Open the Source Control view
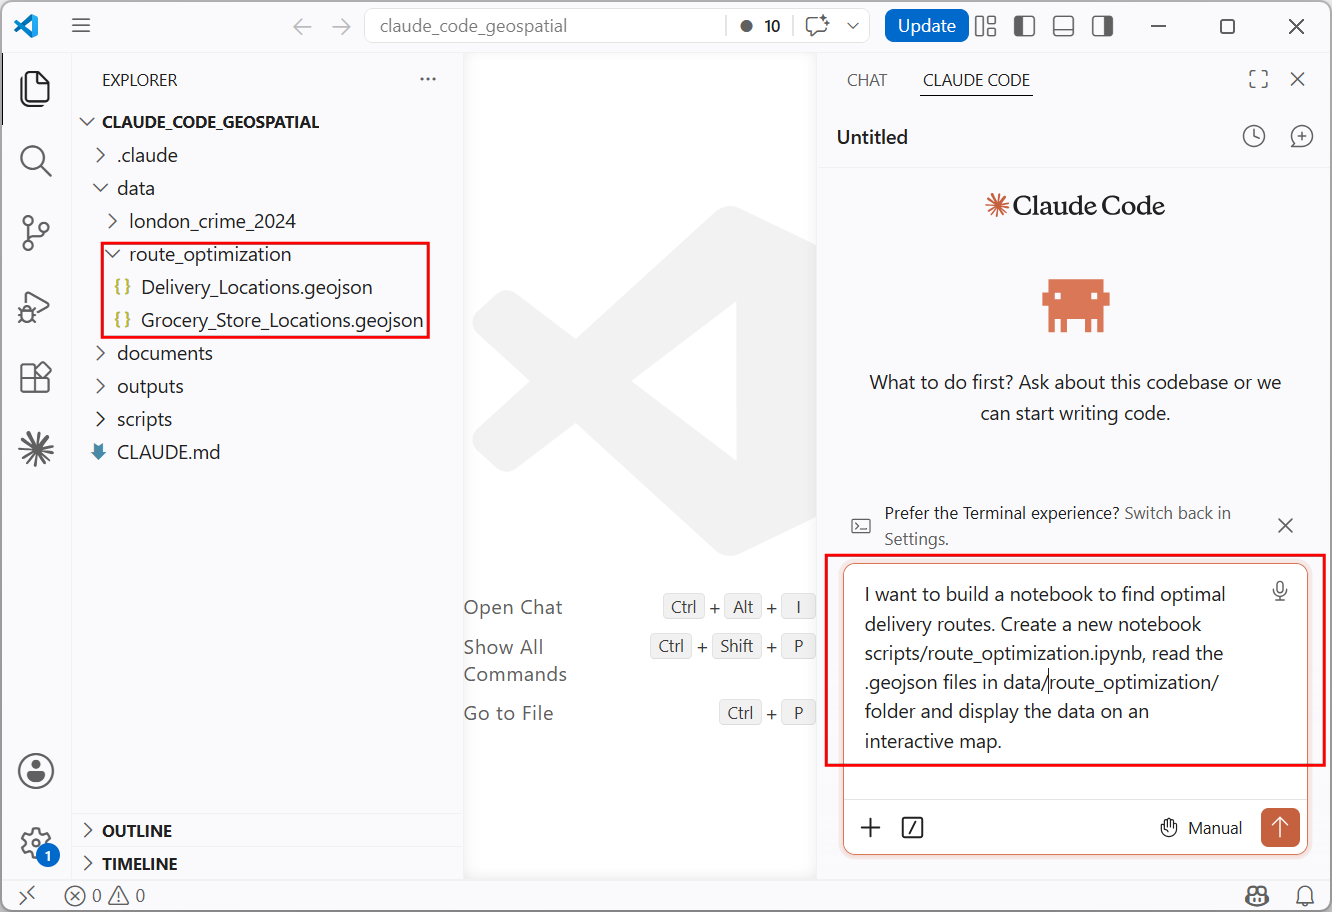 click(x=36, y=233)
